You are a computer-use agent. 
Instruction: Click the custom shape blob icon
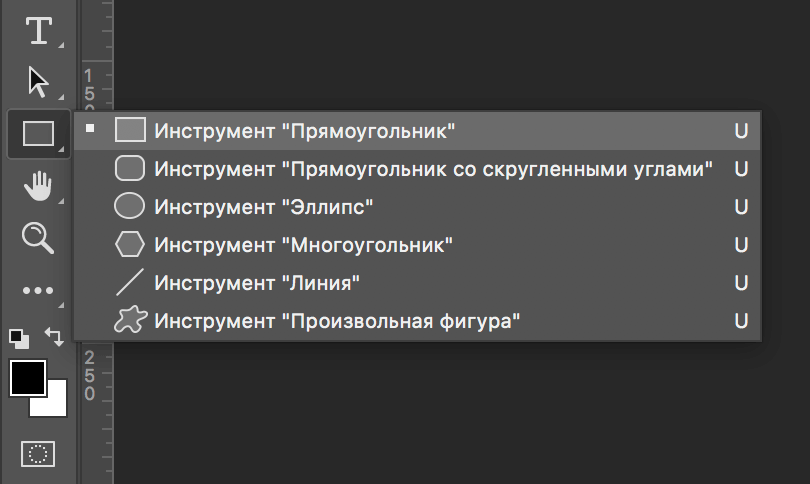tap(130, 321)
